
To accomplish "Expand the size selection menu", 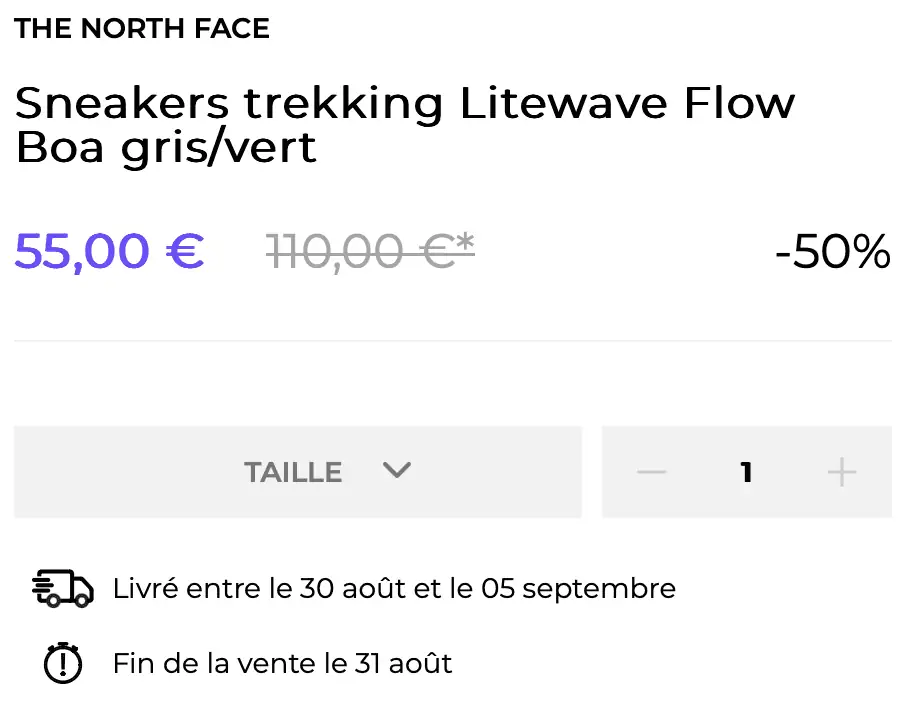I will [x=297, y=472].
